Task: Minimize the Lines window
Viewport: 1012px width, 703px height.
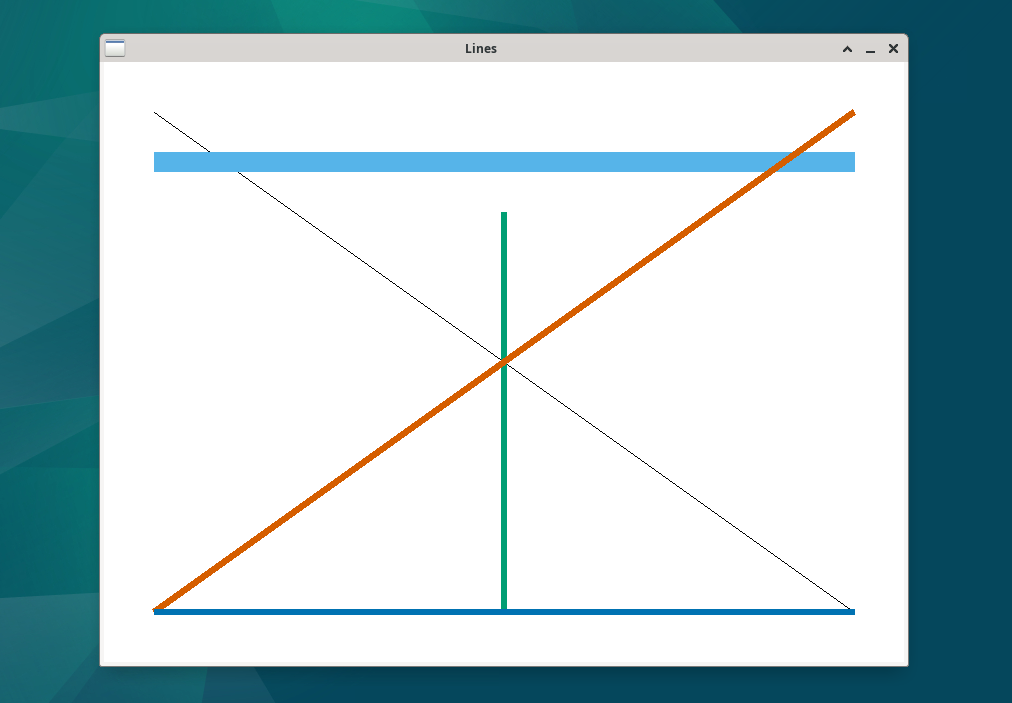Action: 870,48
